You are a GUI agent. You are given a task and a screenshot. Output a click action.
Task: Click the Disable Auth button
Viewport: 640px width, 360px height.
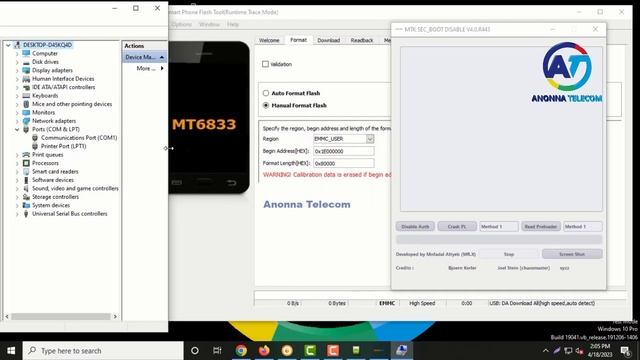(415, 227)
